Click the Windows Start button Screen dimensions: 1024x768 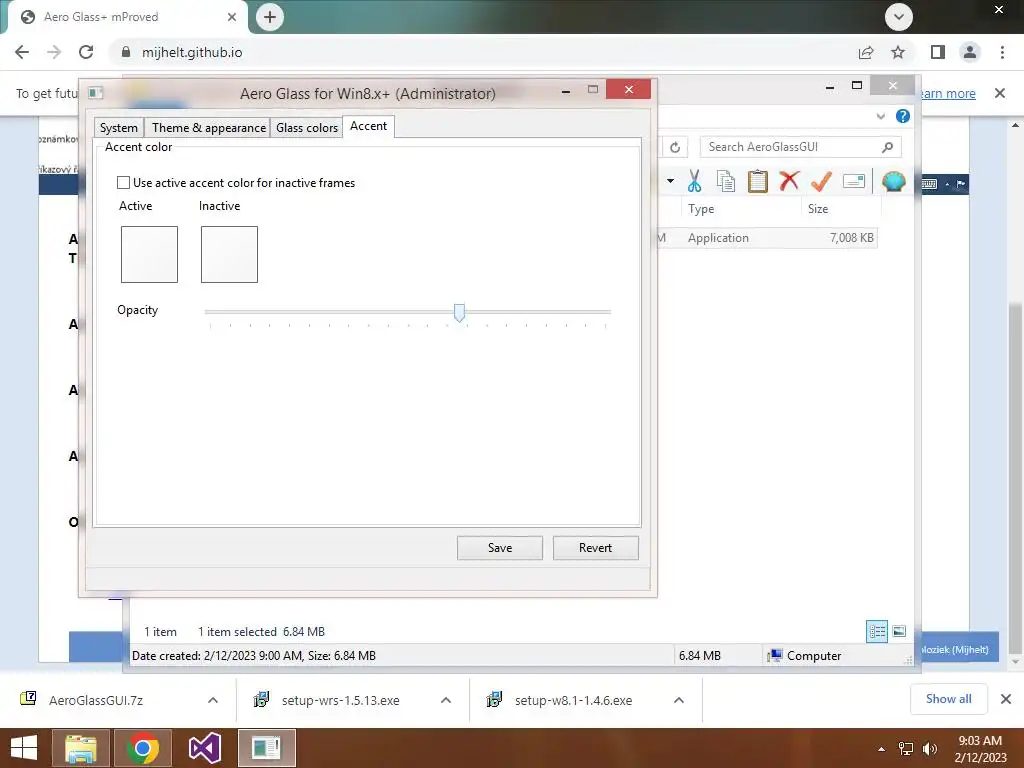24,748
